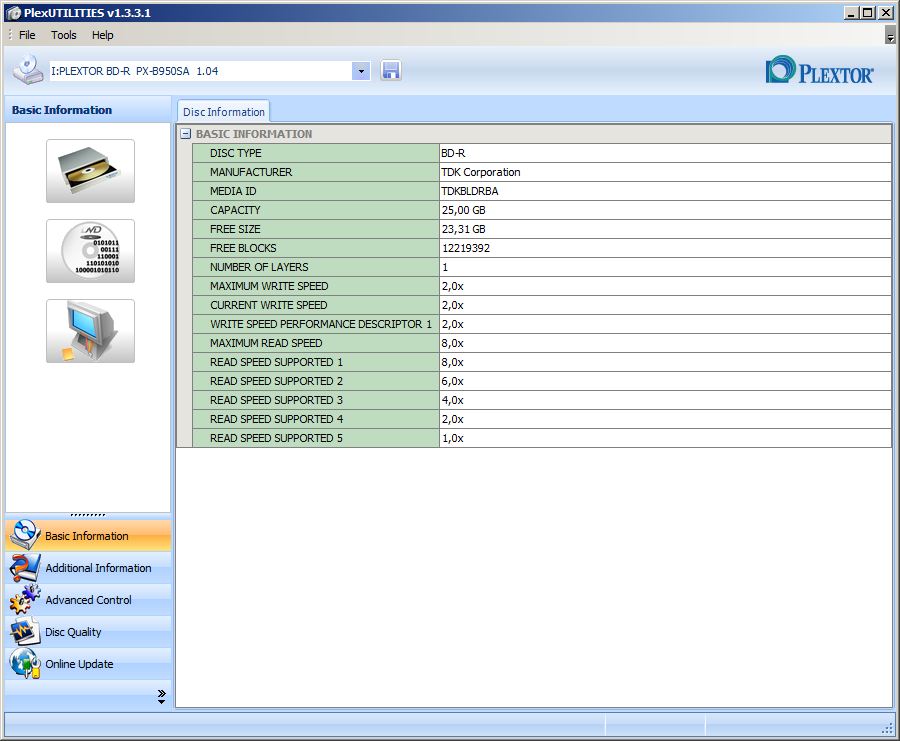Click the disc drive icon beside drive selector

[x=28, y=70]
